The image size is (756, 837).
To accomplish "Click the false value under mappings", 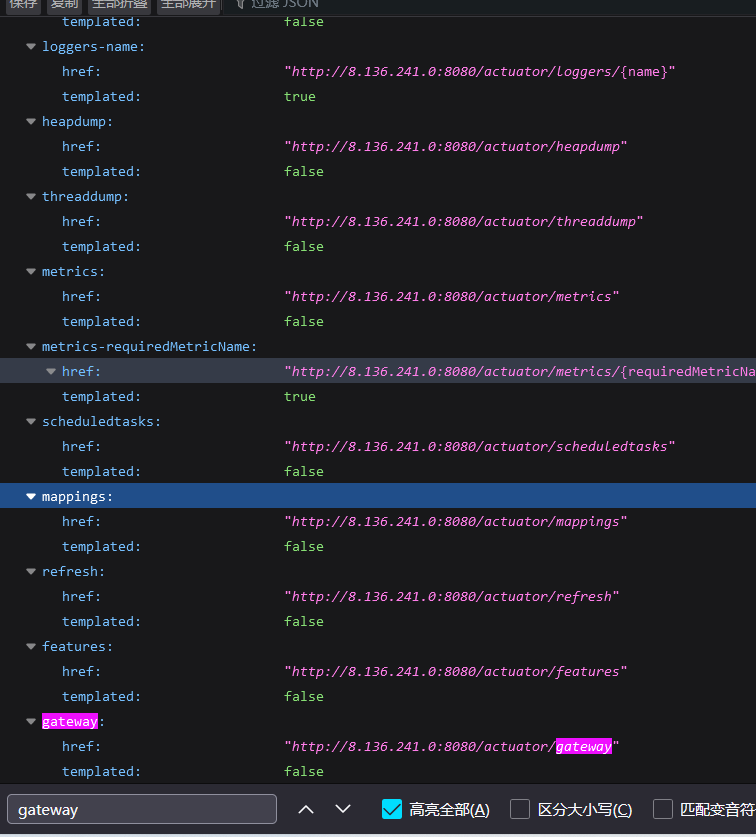I will [304, 547].
